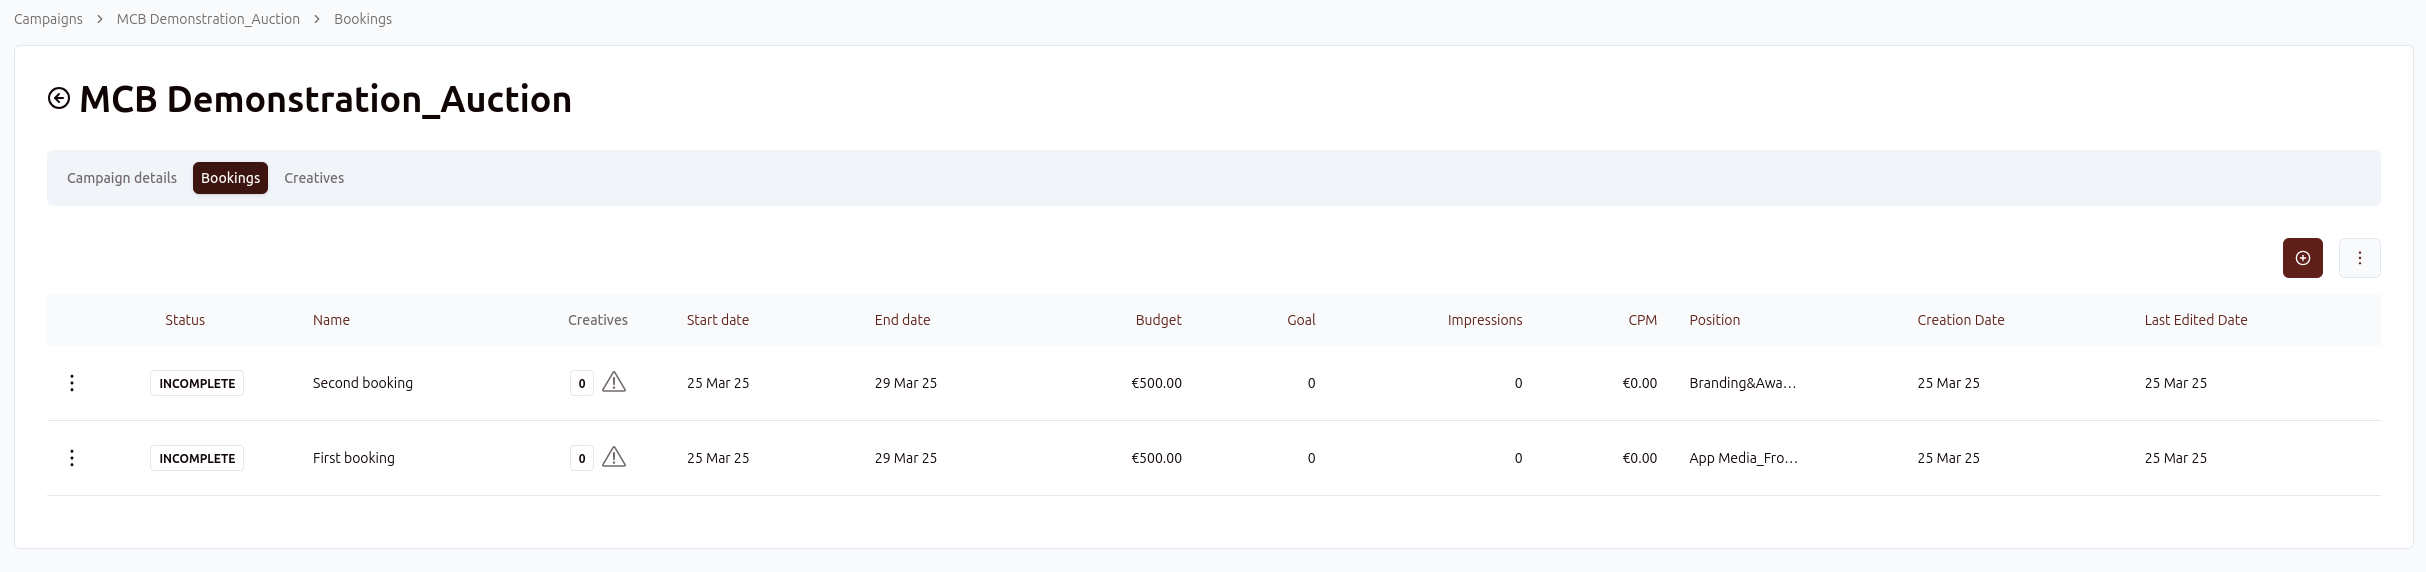Click creatives count badge for First booking
The height and width of the screenshot is (572, 2426).
tap(582, 458)
